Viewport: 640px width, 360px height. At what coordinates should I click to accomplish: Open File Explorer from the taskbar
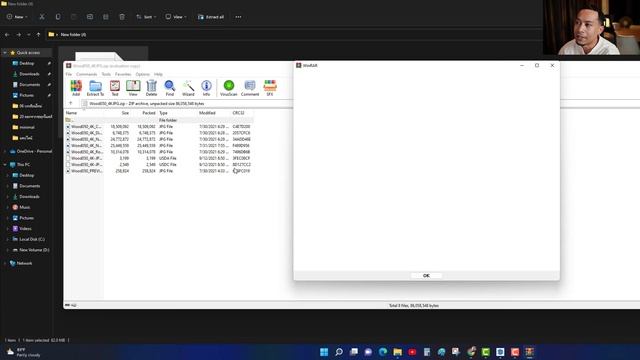(398, 352)
